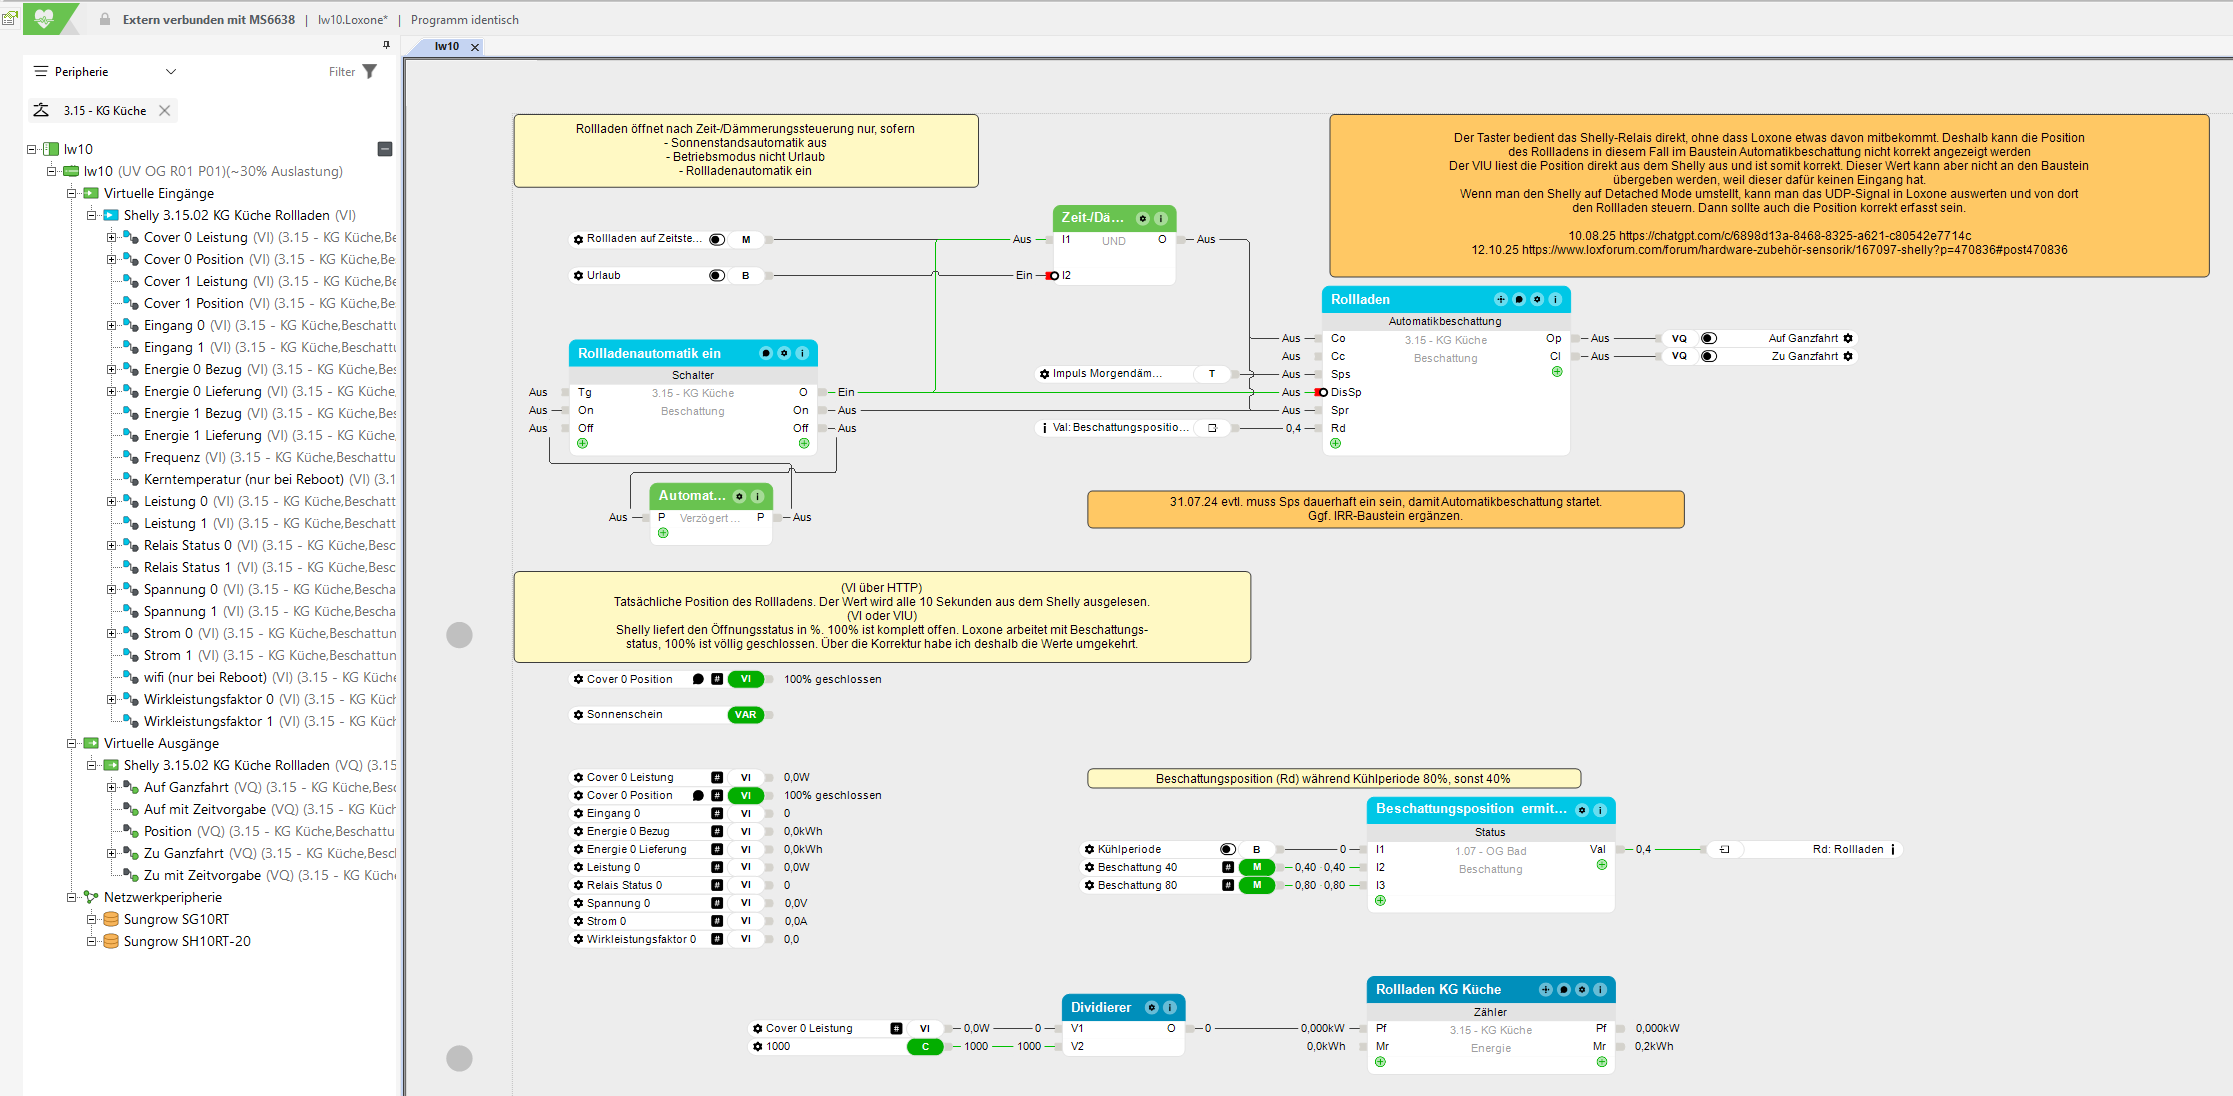Remove the 3.15 - KG Küche filter chip
Viewport: 2233px width, 1096px height.
(165, 110)
